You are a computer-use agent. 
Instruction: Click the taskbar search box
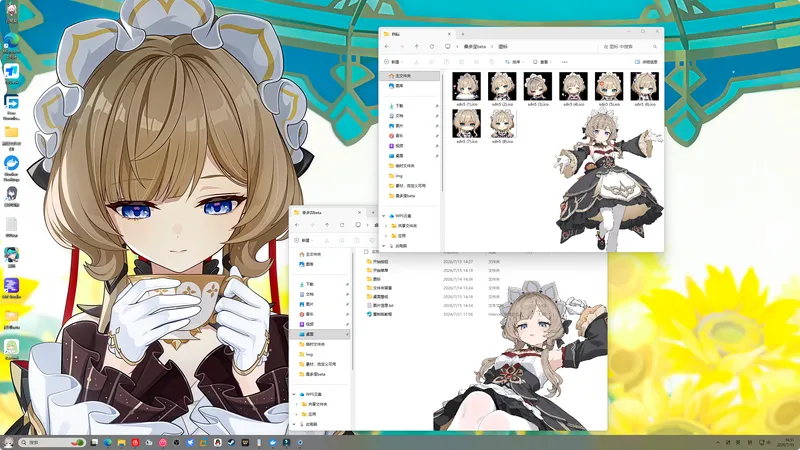click(x=52, y=442)
